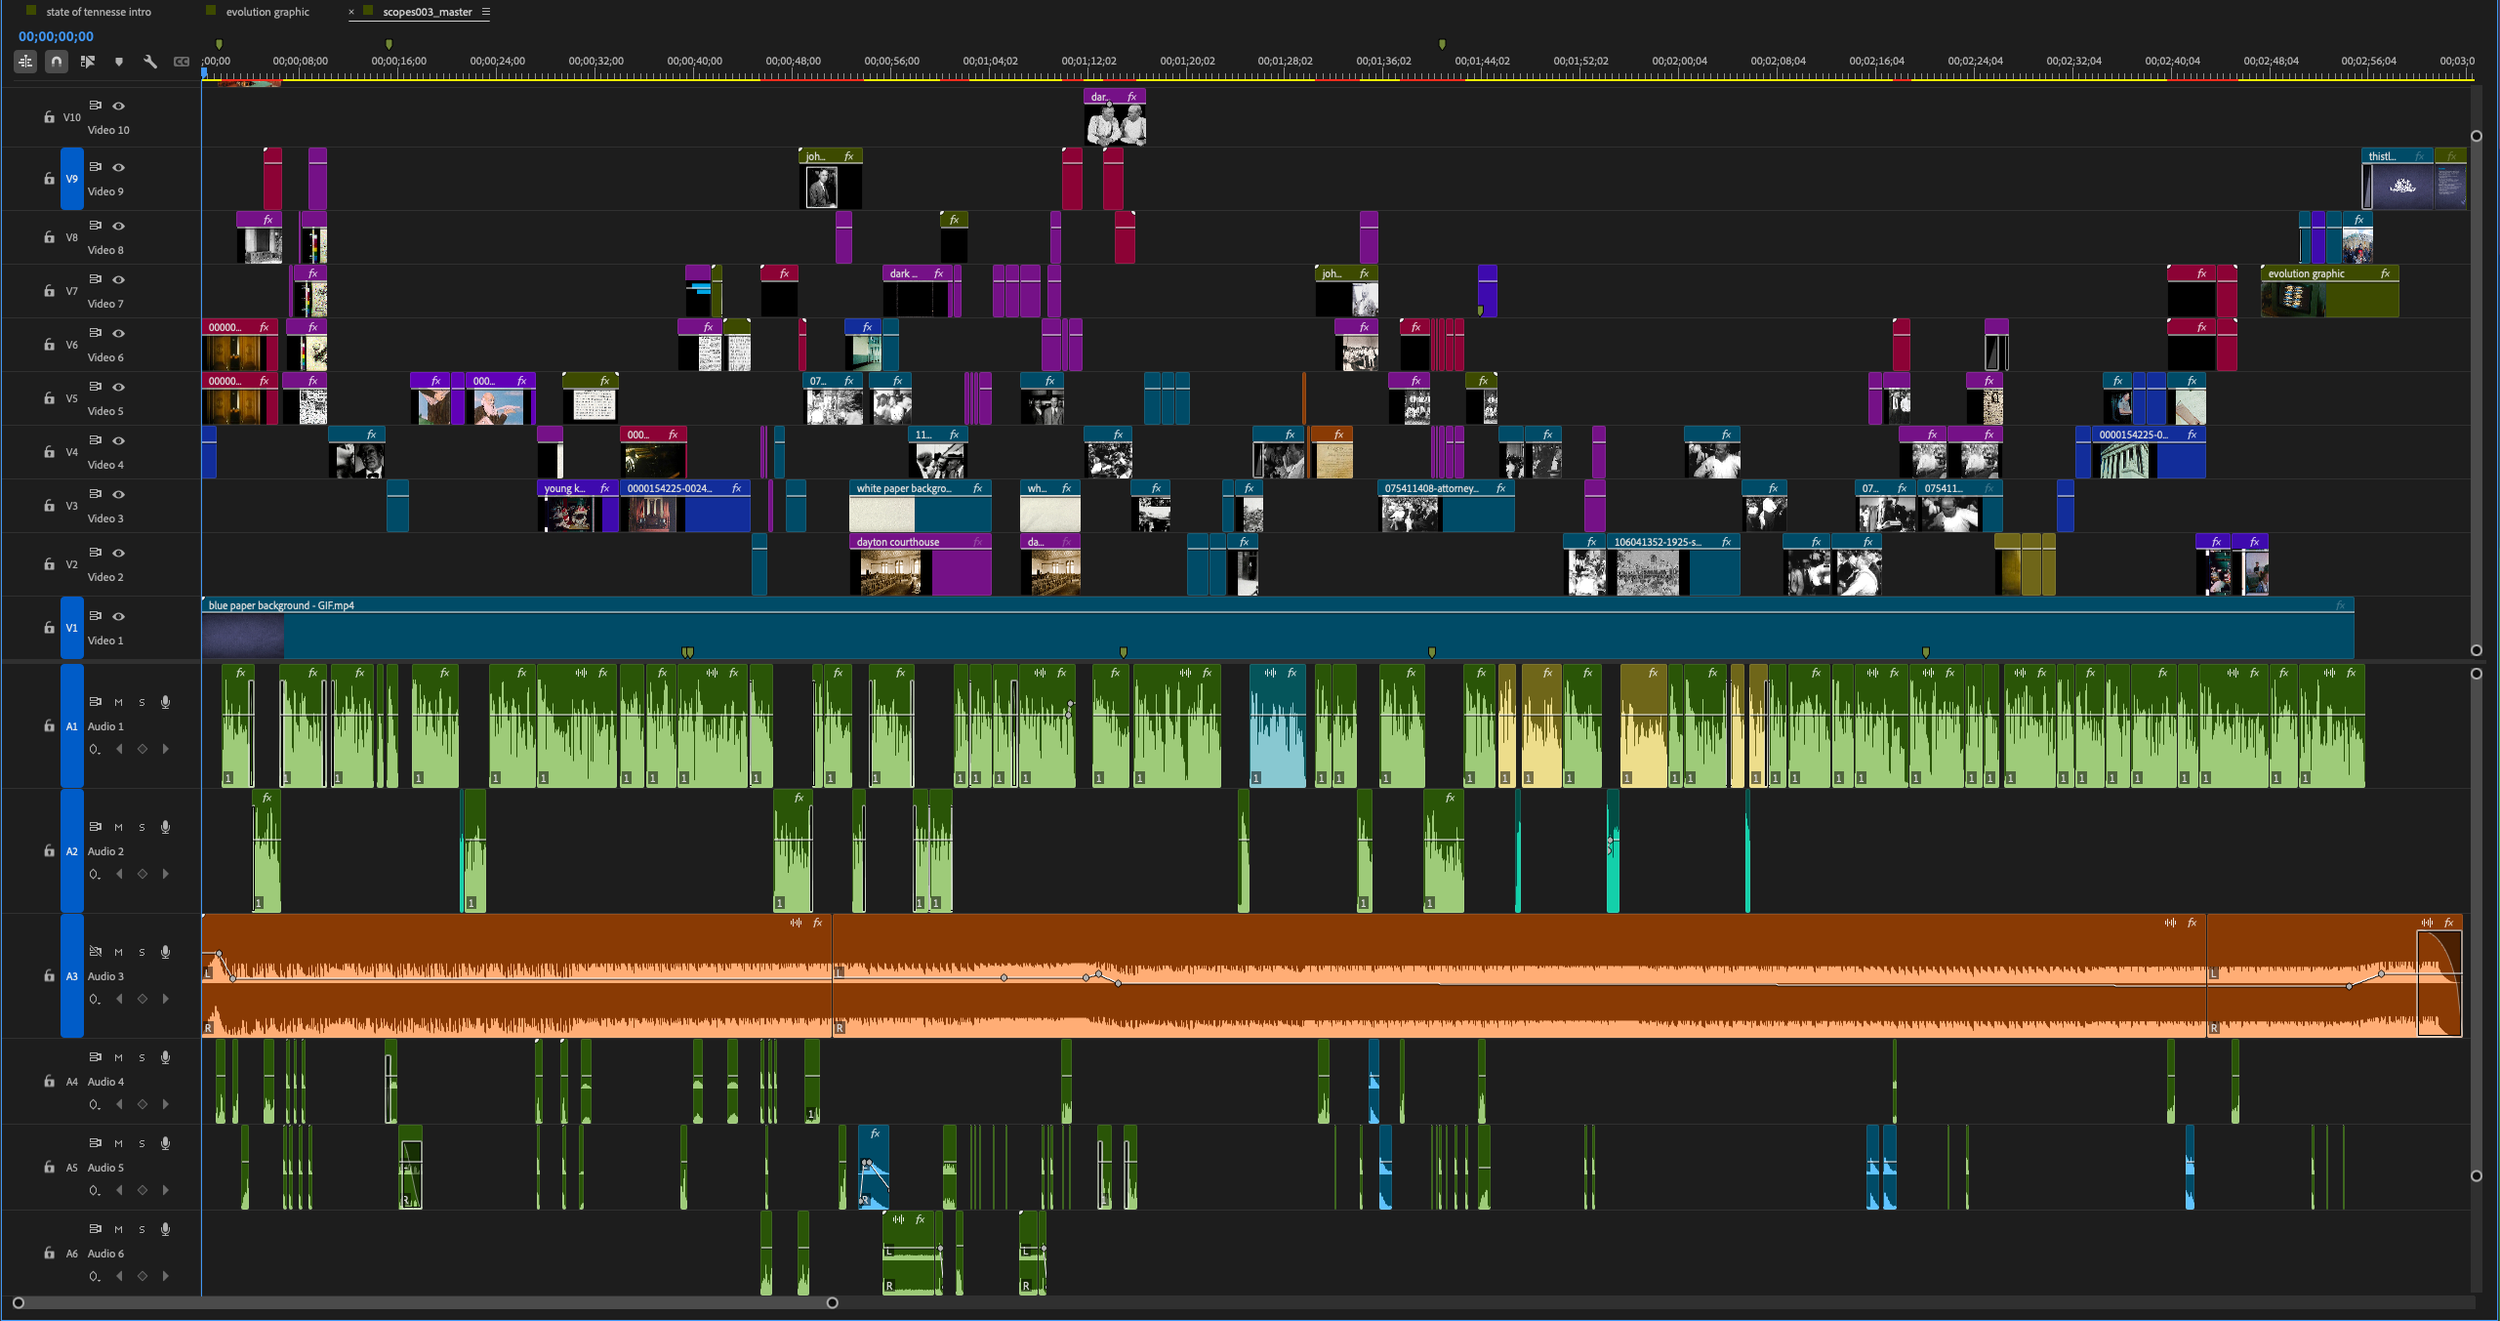Go to next keyframe on Audio 4
The image size is (2500, 1321).
pos(166,1104)
